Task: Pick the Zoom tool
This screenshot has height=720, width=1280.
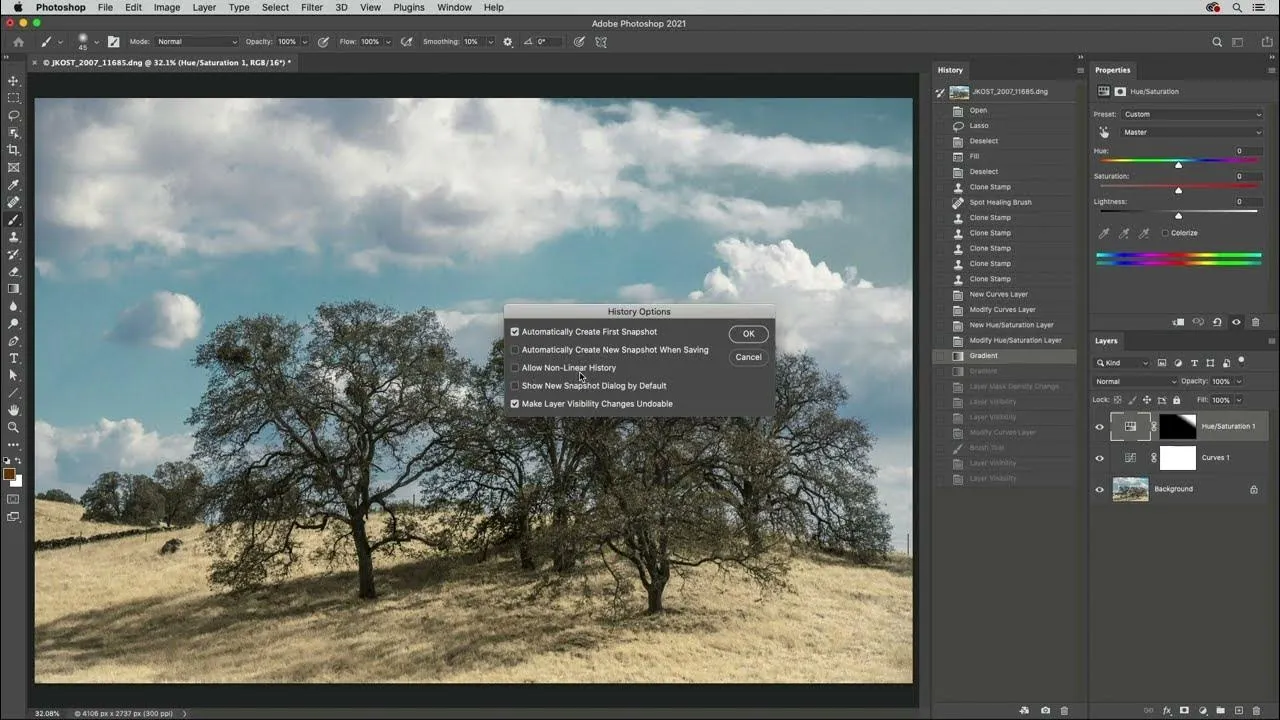Action: pos(14,426)
